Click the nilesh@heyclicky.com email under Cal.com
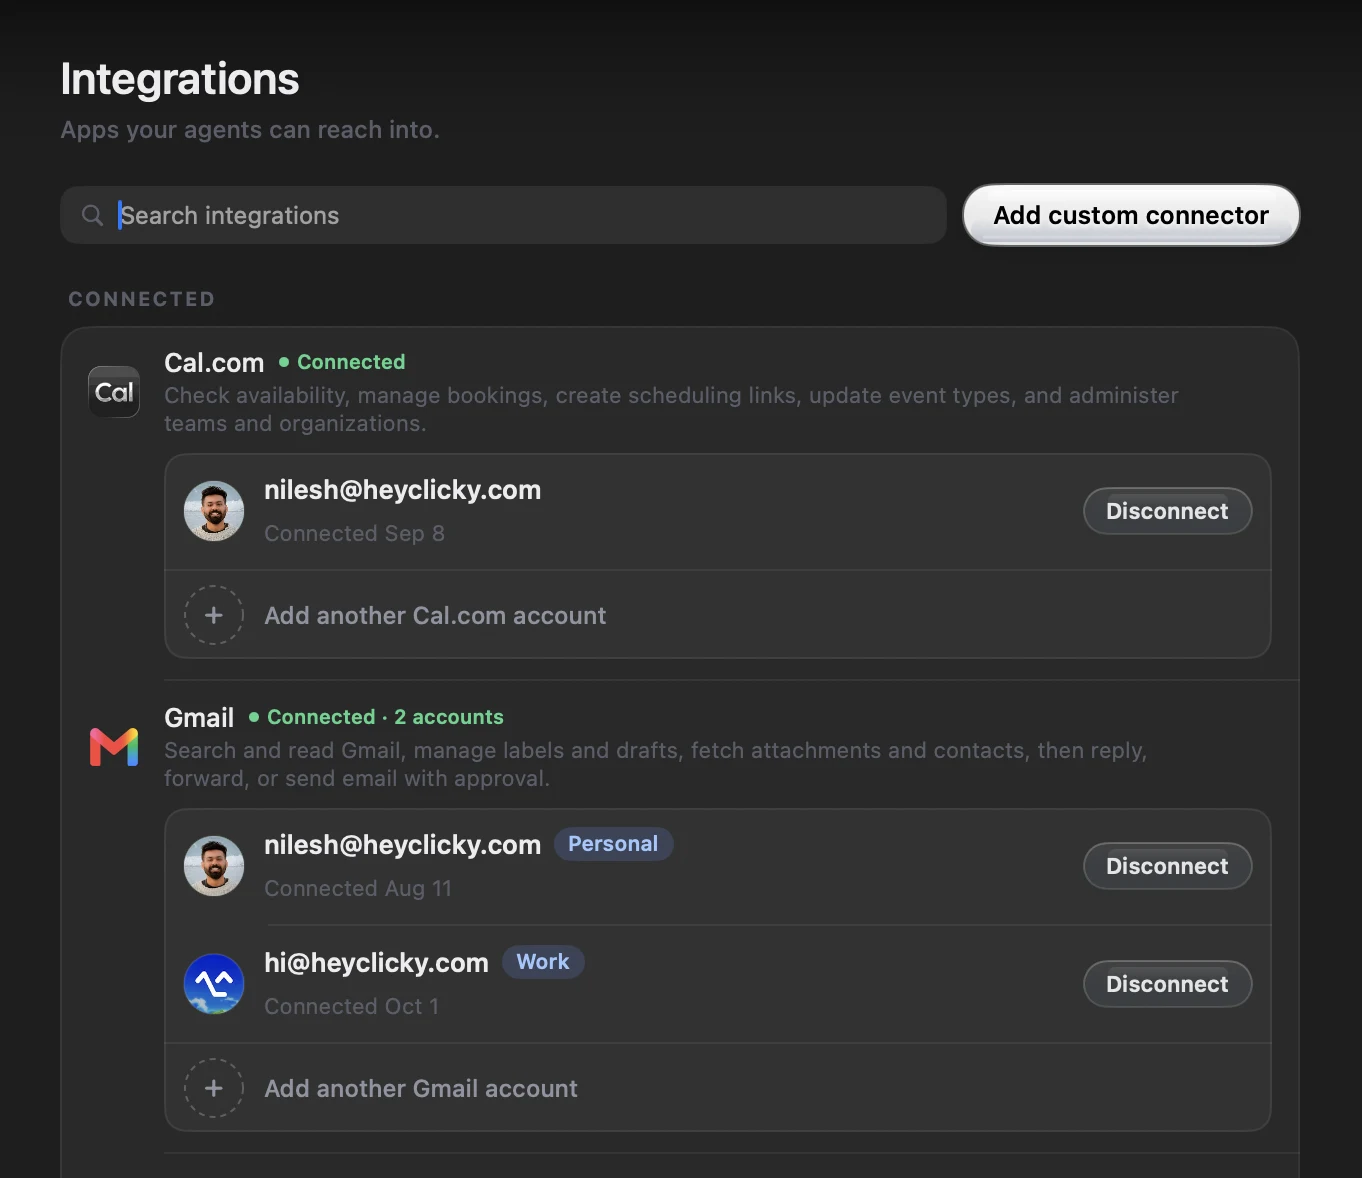The image size is (1362, 1178). [402, 490]
